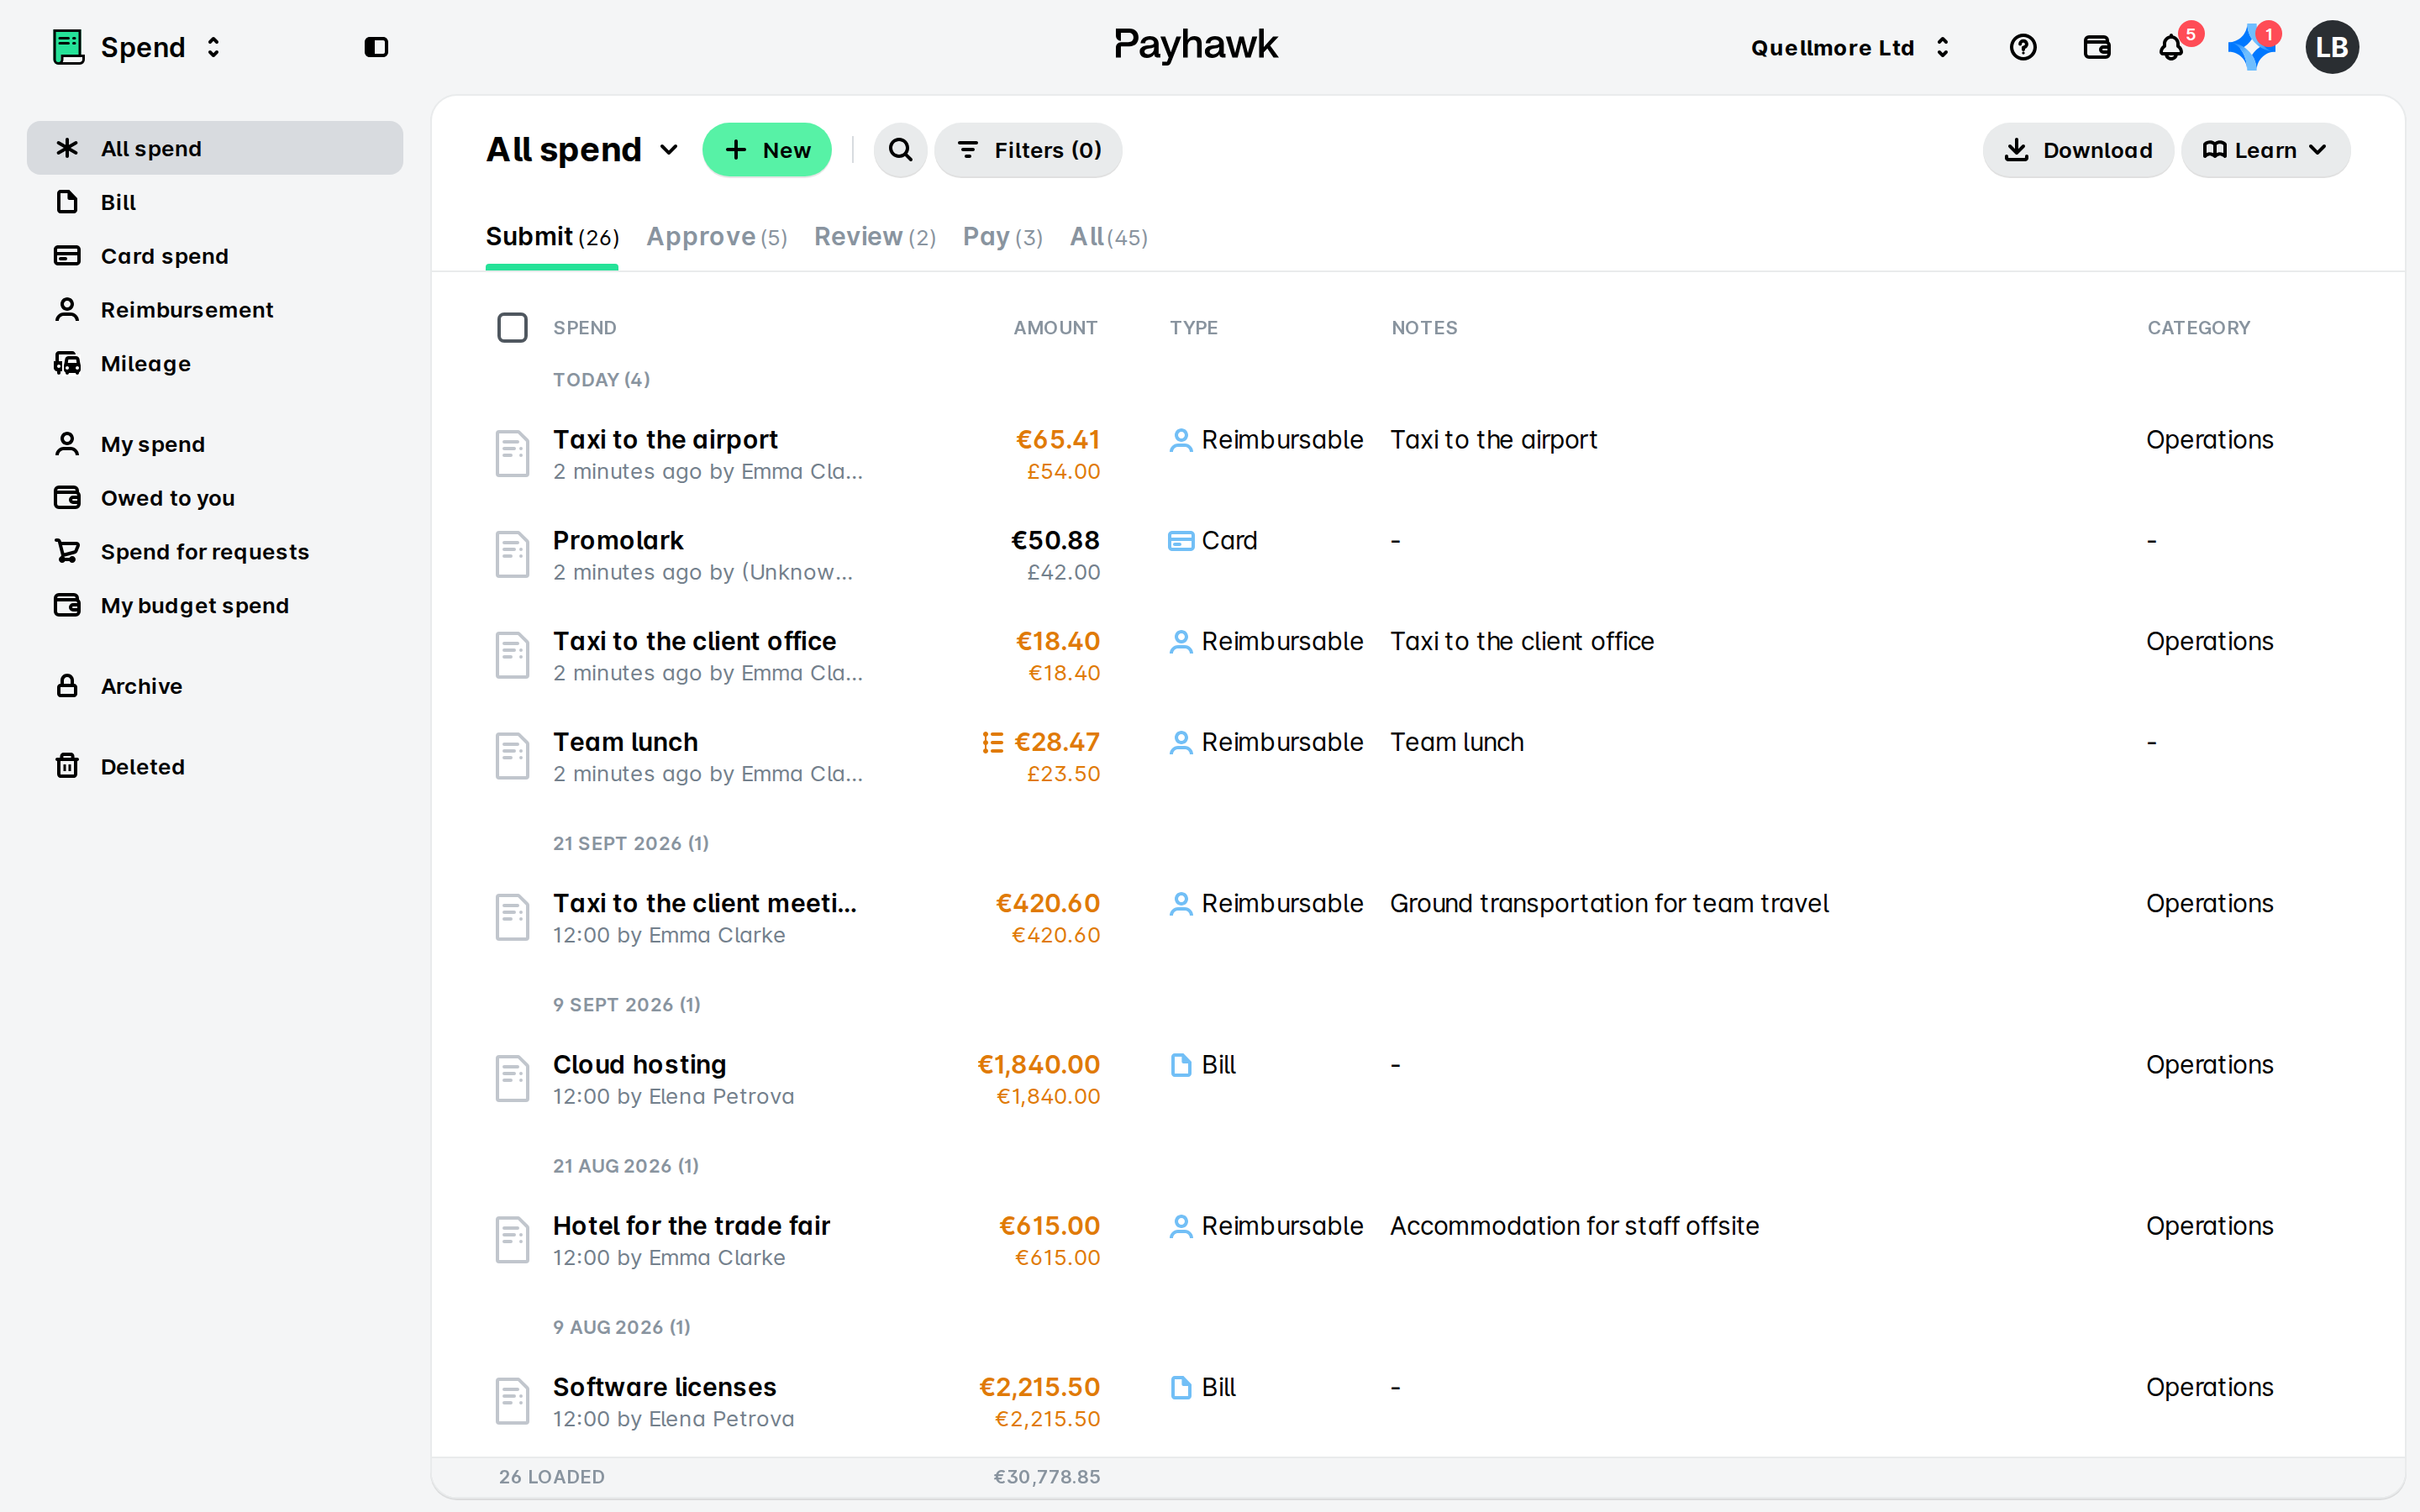Click the Taxi to the client office document icon
The width and height of the screenshot is (2420, 1512).
point(512,655)
